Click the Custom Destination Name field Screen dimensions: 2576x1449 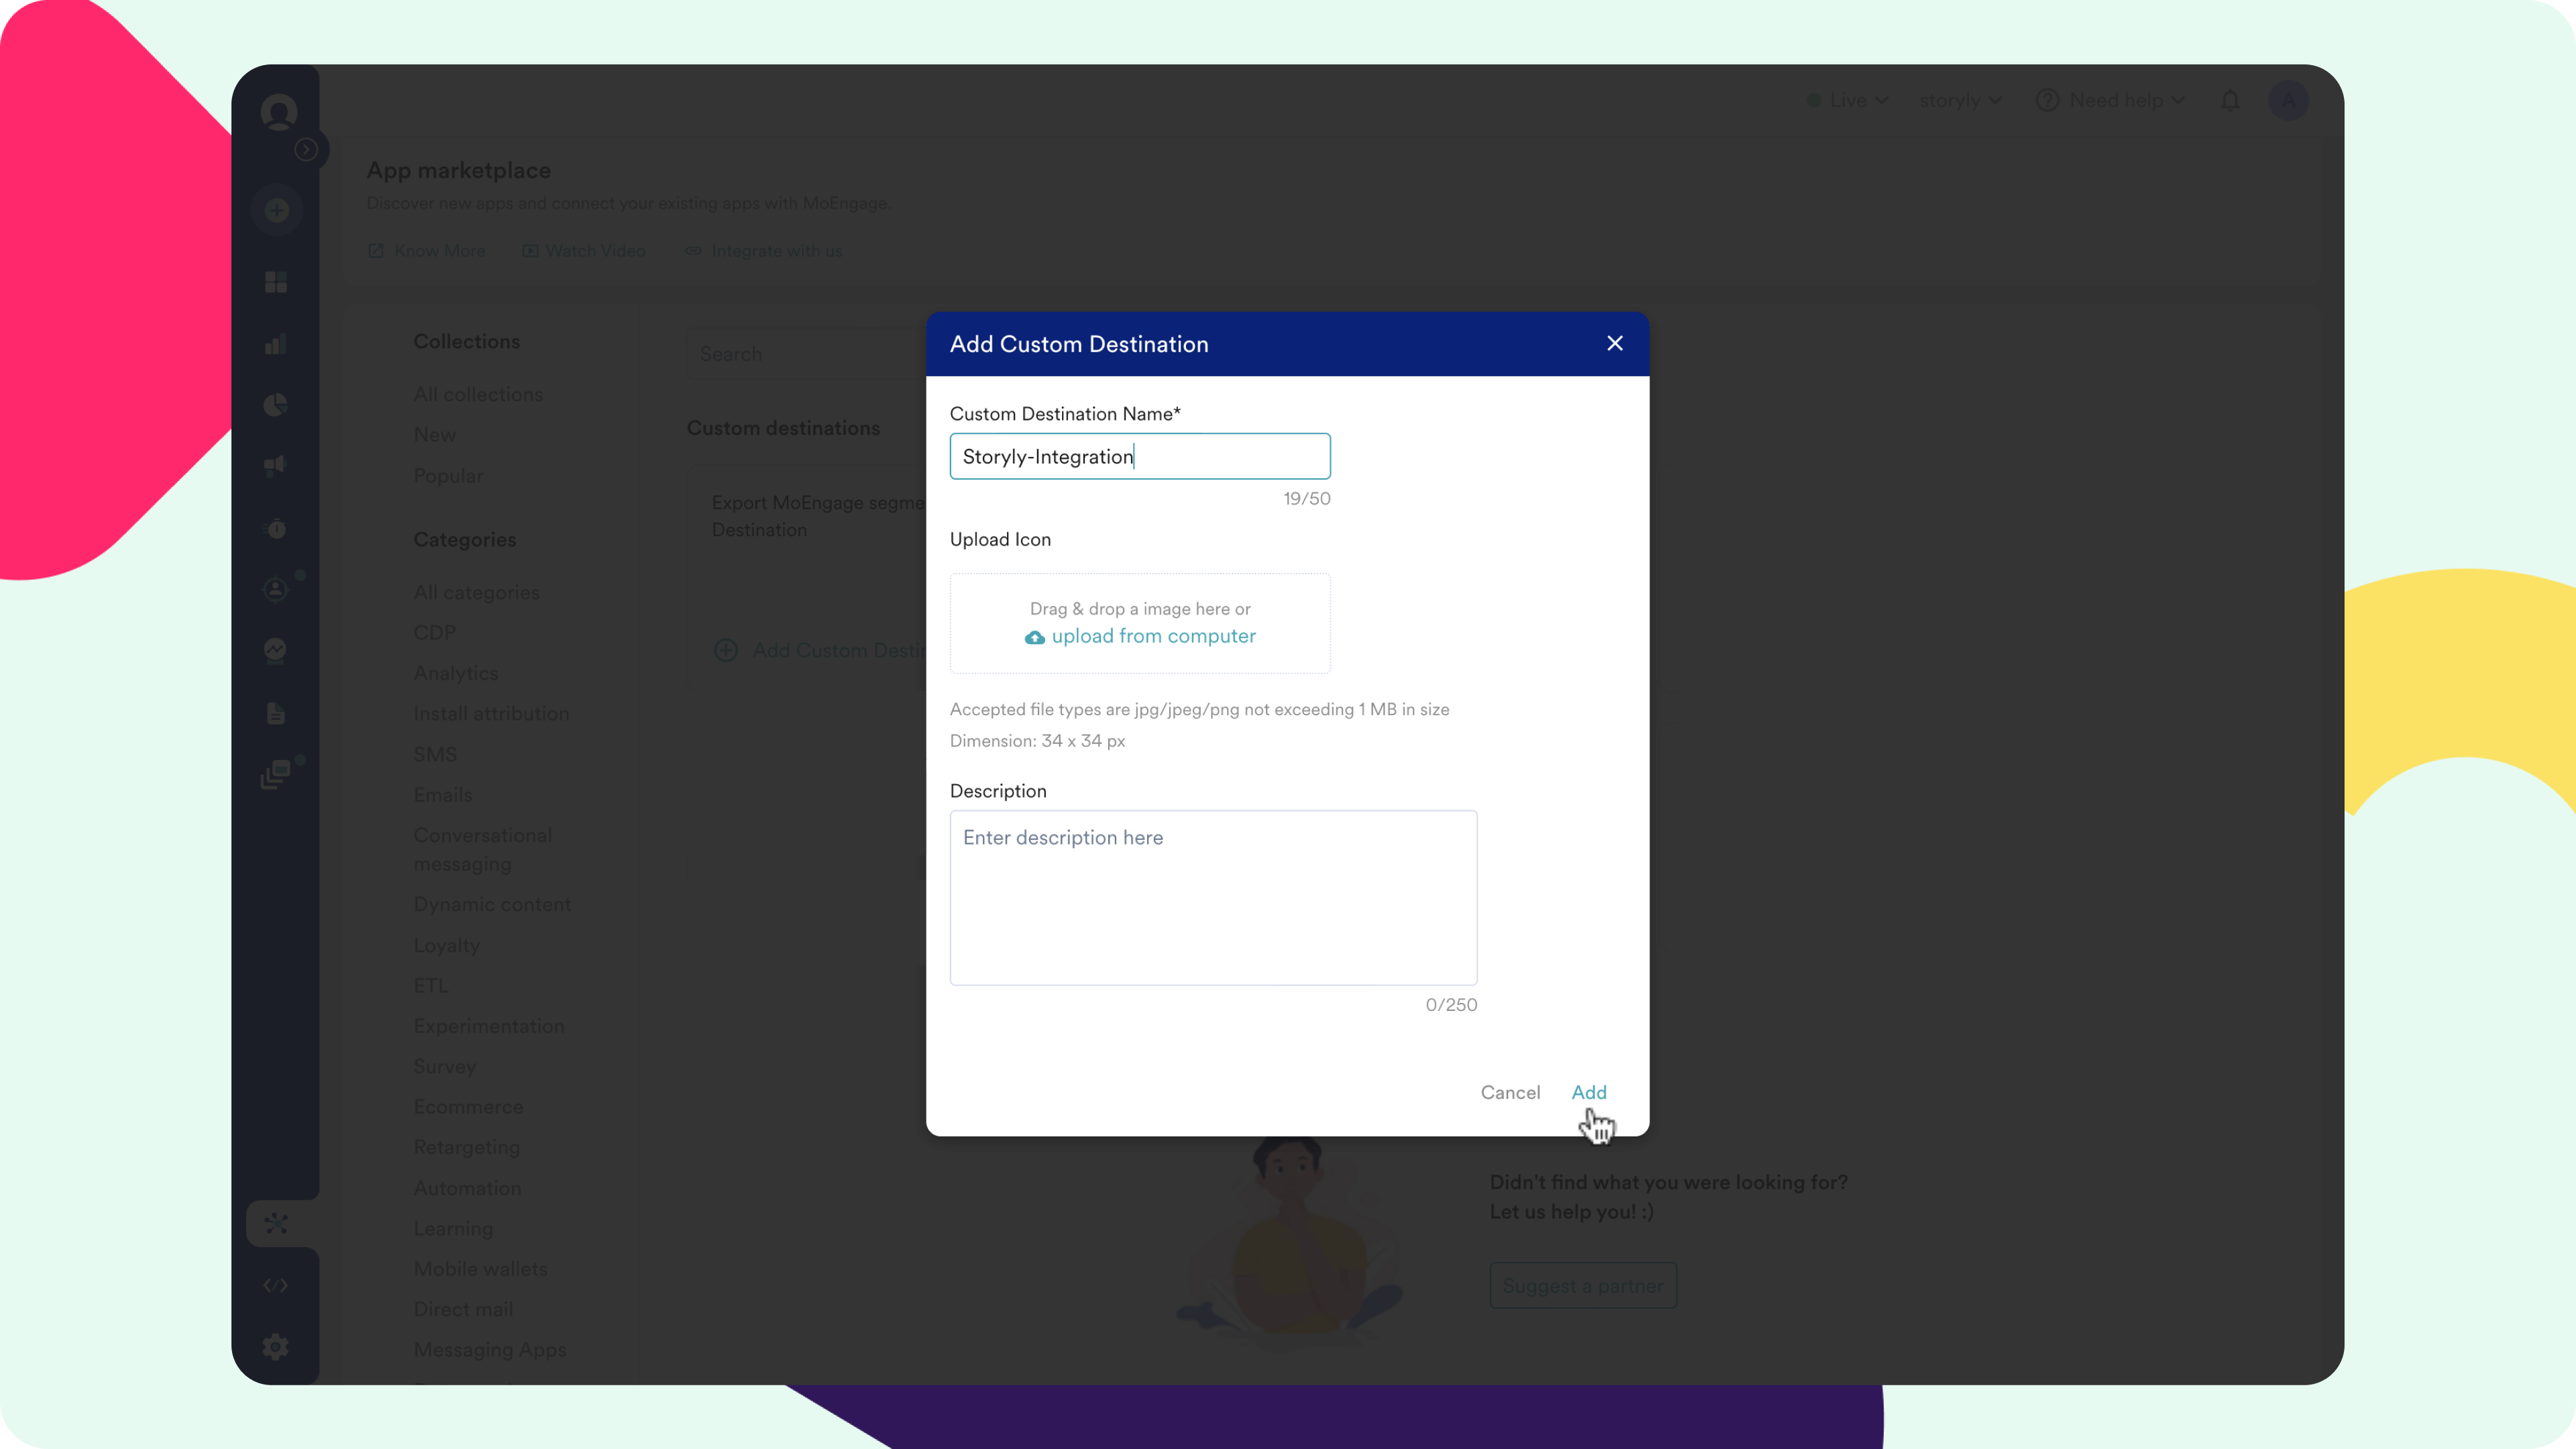click(1139, 456)
